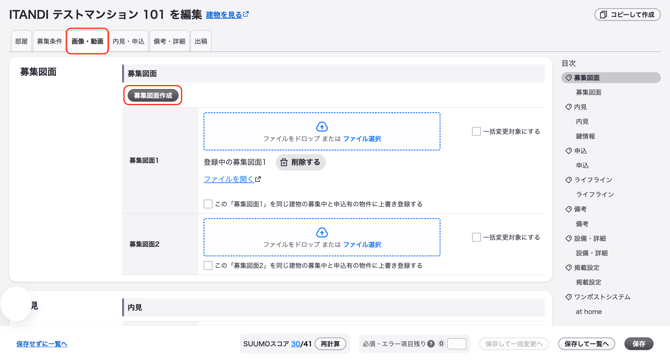Screen dimensions: 670x362
Task: Open the 内見・申込 tab
Action: [128, 41]
